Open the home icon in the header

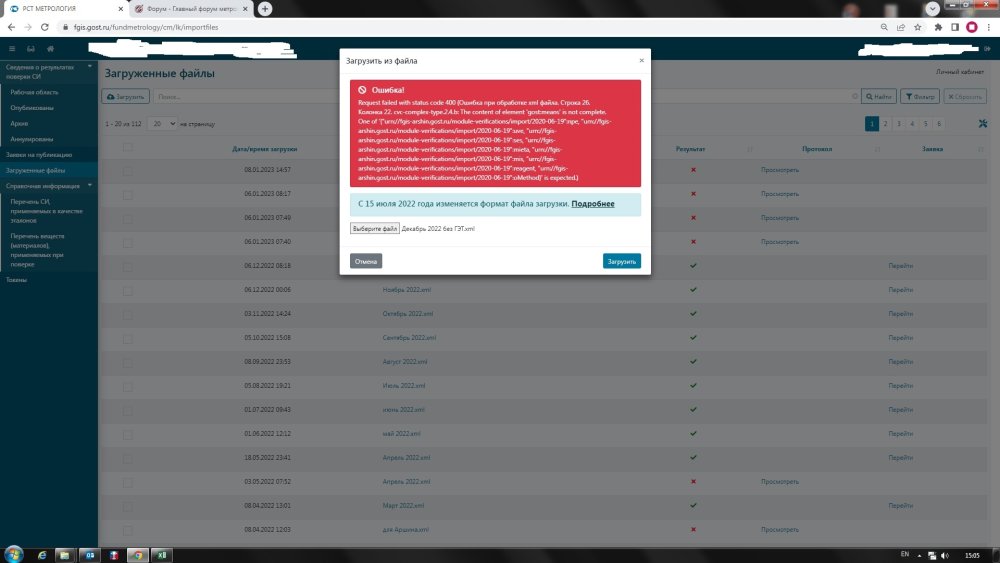[x=50, y=48]
